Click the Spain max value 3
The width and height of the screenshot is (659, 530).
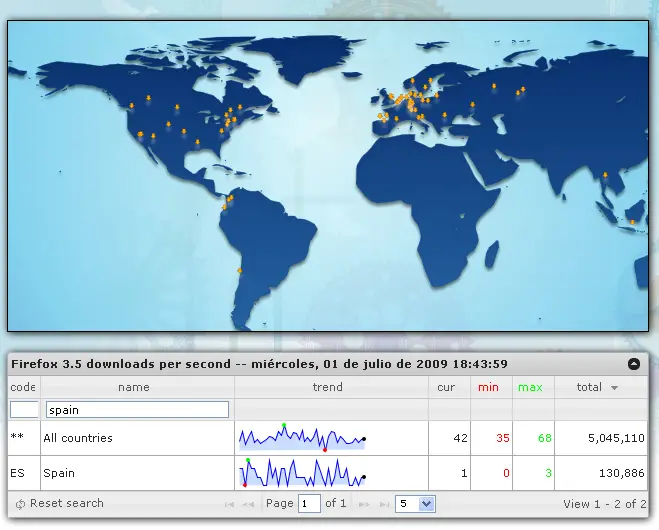[x=548, y=473]
